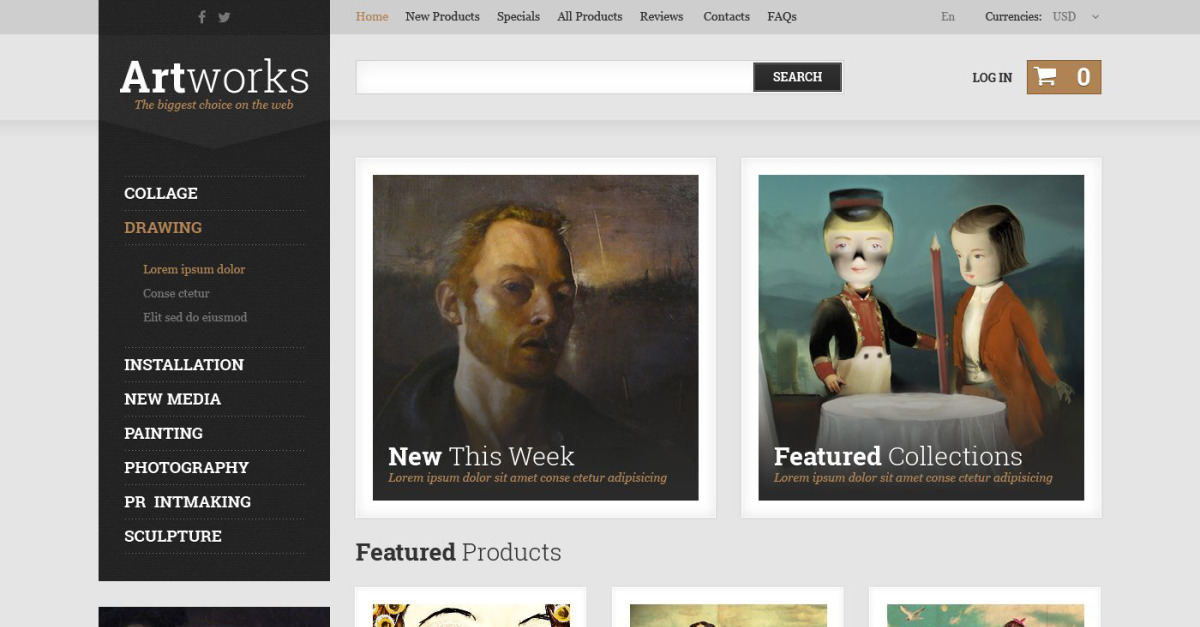
Task: Open the Specials menu item
Action: [x=518, y=17]
